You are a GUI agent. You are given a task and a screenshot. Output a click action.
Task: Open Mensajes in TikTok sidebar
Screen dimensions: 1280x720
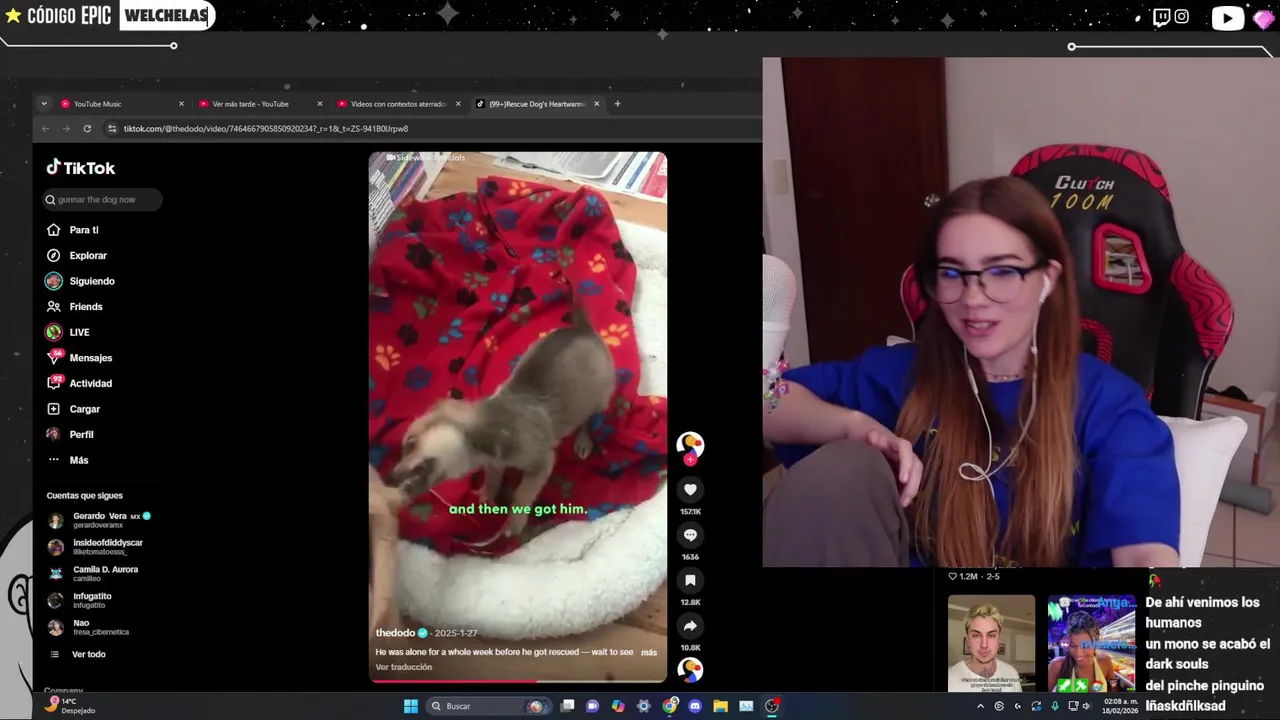[x=79, y=358]
